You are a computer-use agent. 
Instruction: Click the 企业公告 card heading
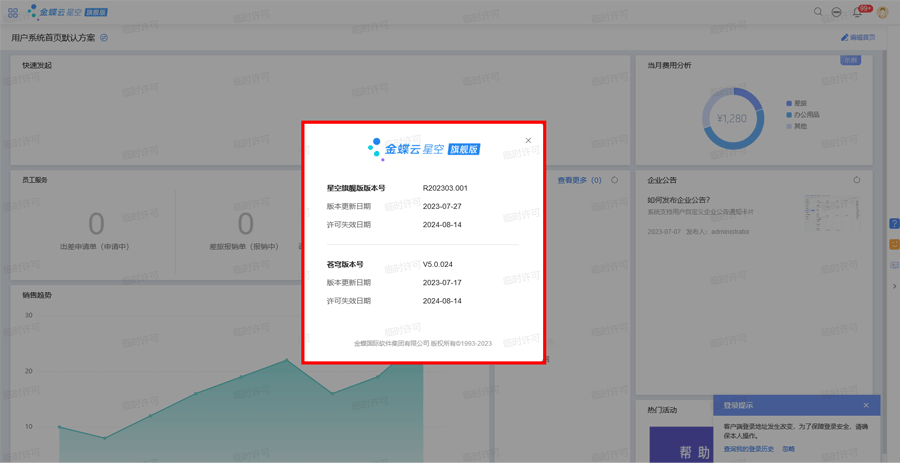pos(662,180)
